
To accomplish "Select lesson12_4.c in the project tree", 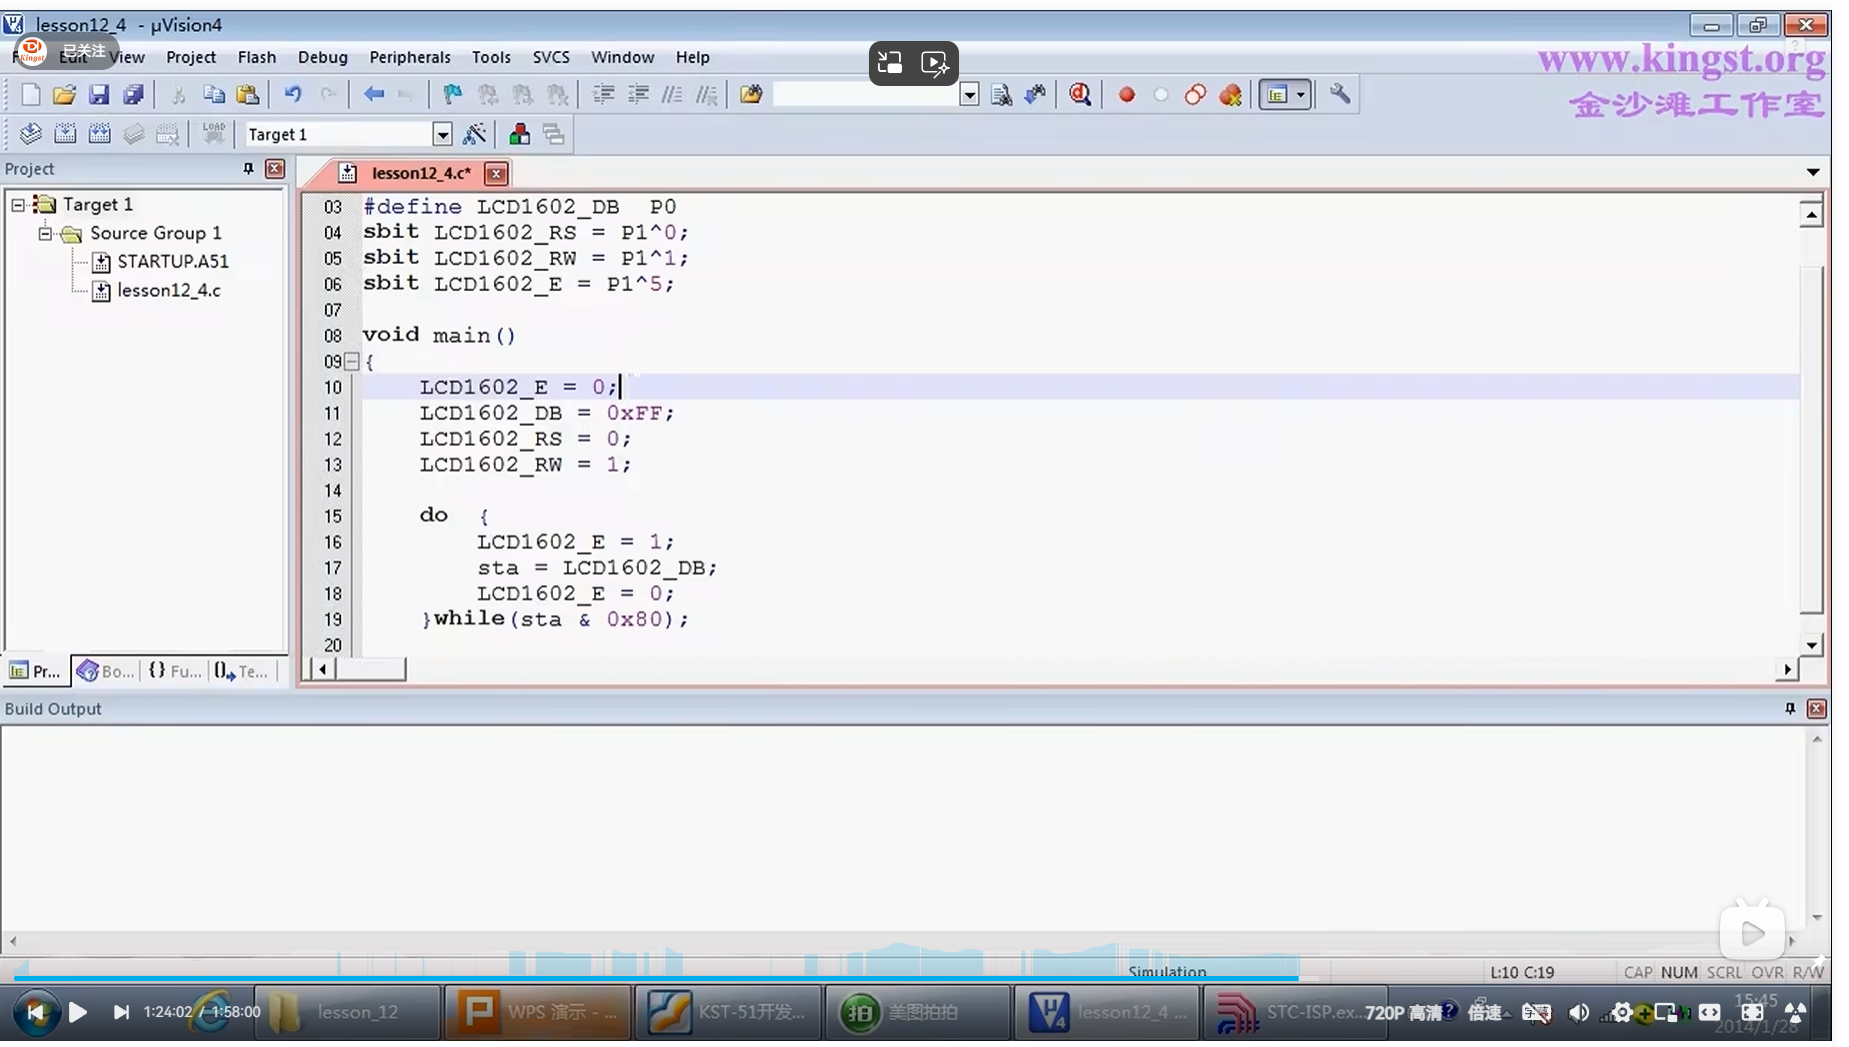I will pyautogui.click(x=169, y=291).
